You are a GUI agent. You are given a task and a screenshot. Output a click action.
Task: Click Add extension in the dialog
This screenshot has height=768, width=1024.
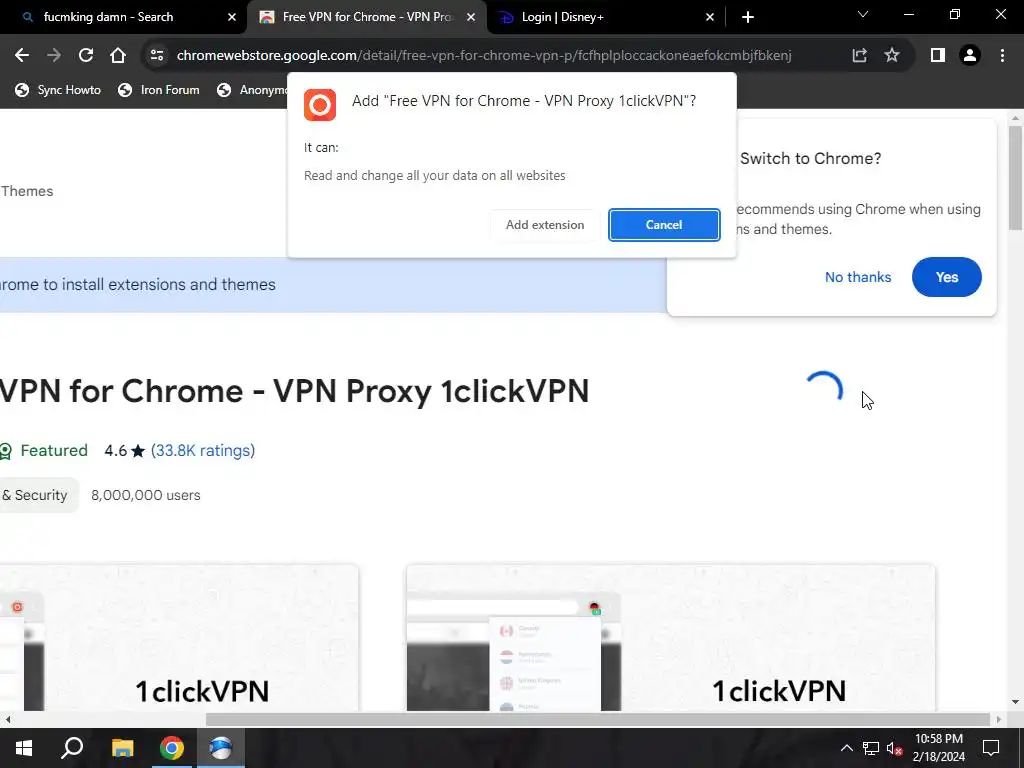[545, 225]
